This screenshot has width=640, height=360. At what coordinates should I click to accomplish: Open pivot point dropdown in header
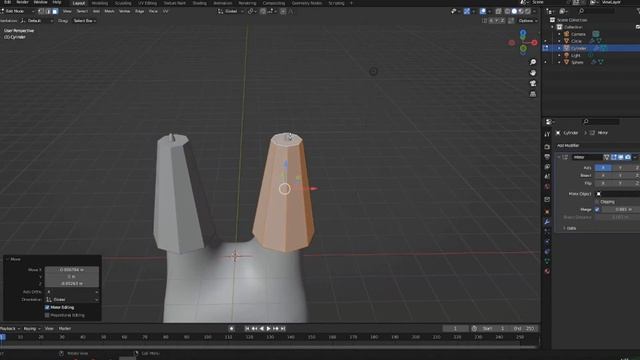coord(252,11)
